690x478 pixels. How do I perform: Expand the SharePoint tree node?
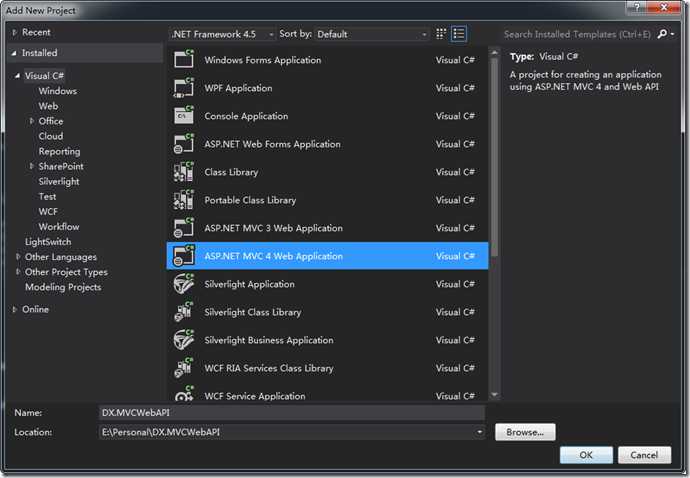32,166
